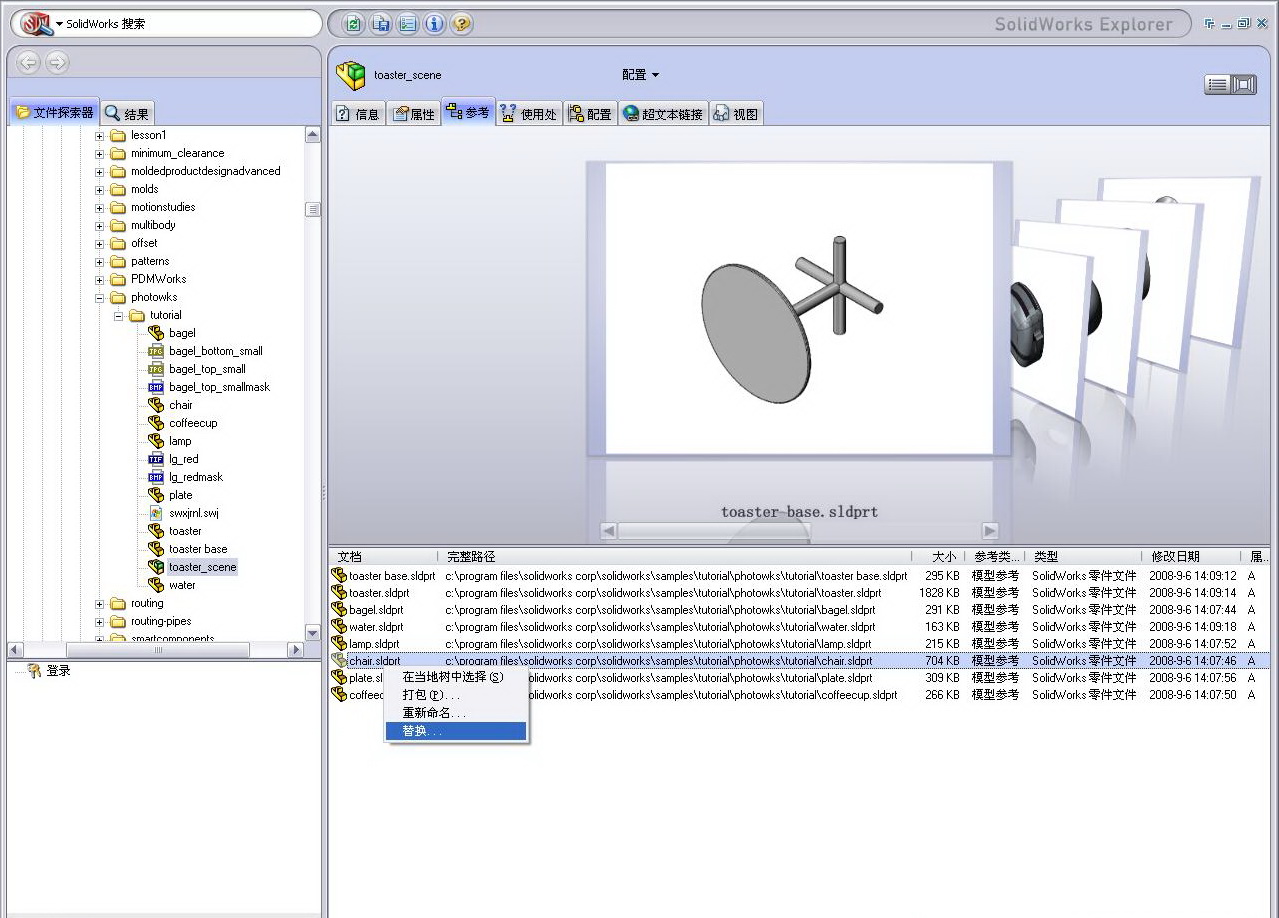This screenshot has height=918, width=1279.
Task: Click the login key icon
Action: pos(34,671)
